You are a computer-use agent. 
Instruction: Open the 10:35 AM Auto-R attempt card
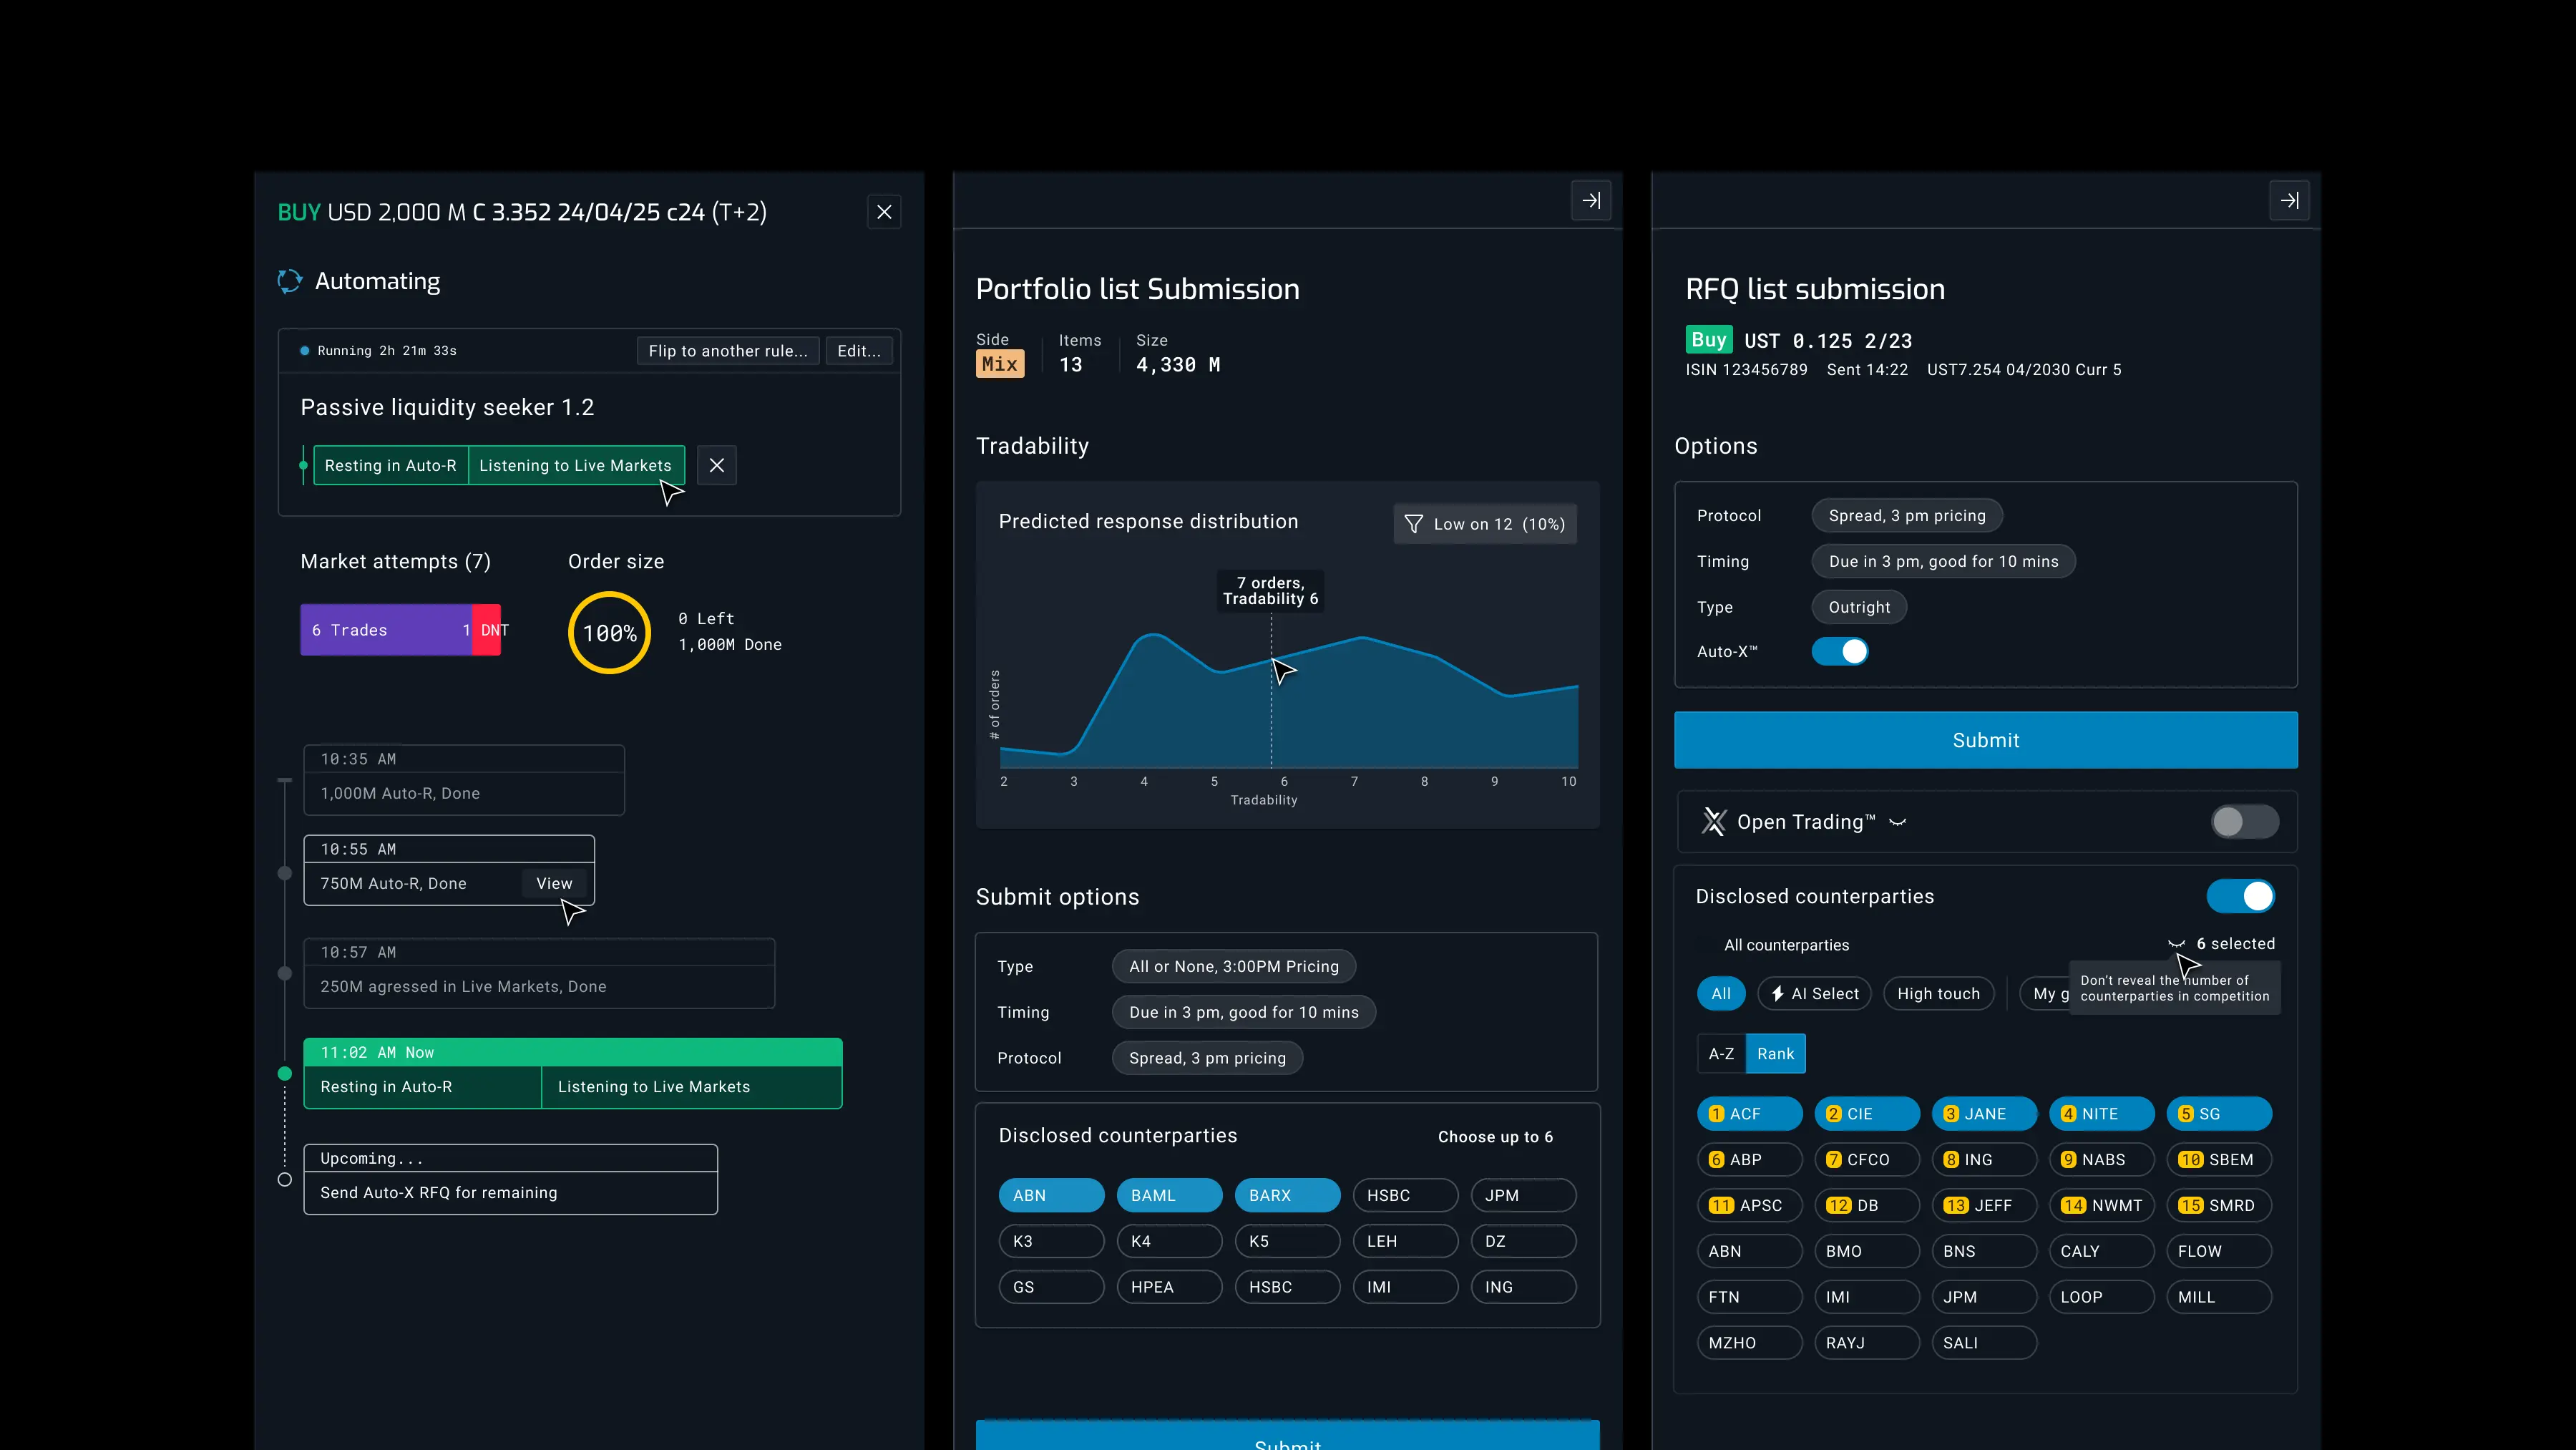pos(464,780)
